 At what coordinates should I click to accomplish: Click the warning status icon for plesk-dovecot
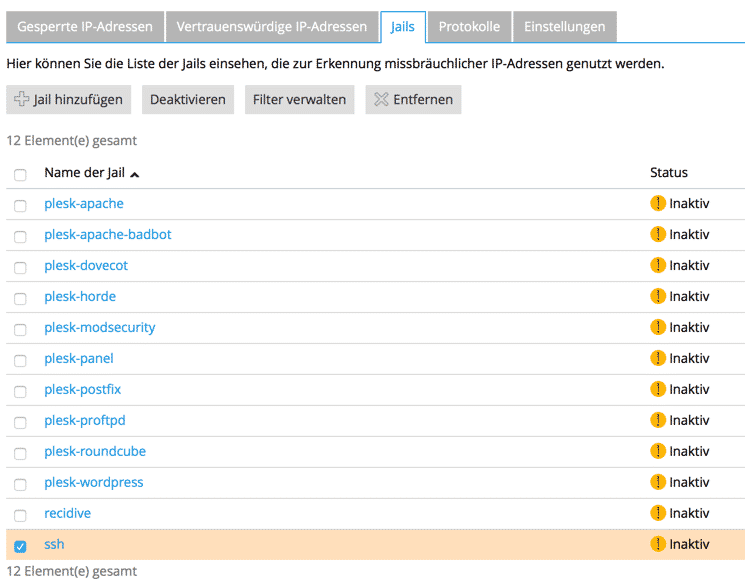point(657,265)
